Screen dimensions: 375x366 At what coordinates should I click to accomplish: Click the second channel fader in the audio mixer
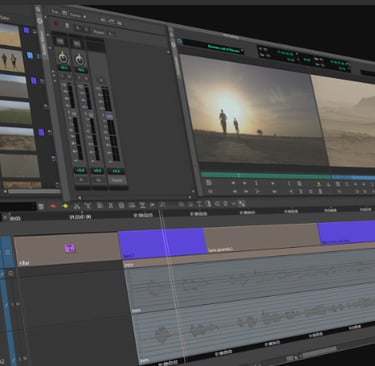click(x=91, y=116)
